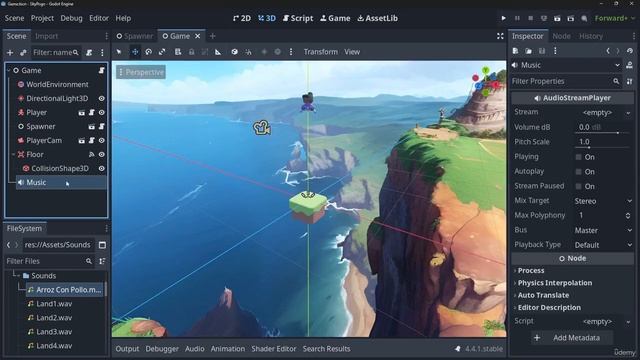Open the Playback Type Default dropdown
The width and height of the screenshot is (640, 360).
tap(604, 245)
